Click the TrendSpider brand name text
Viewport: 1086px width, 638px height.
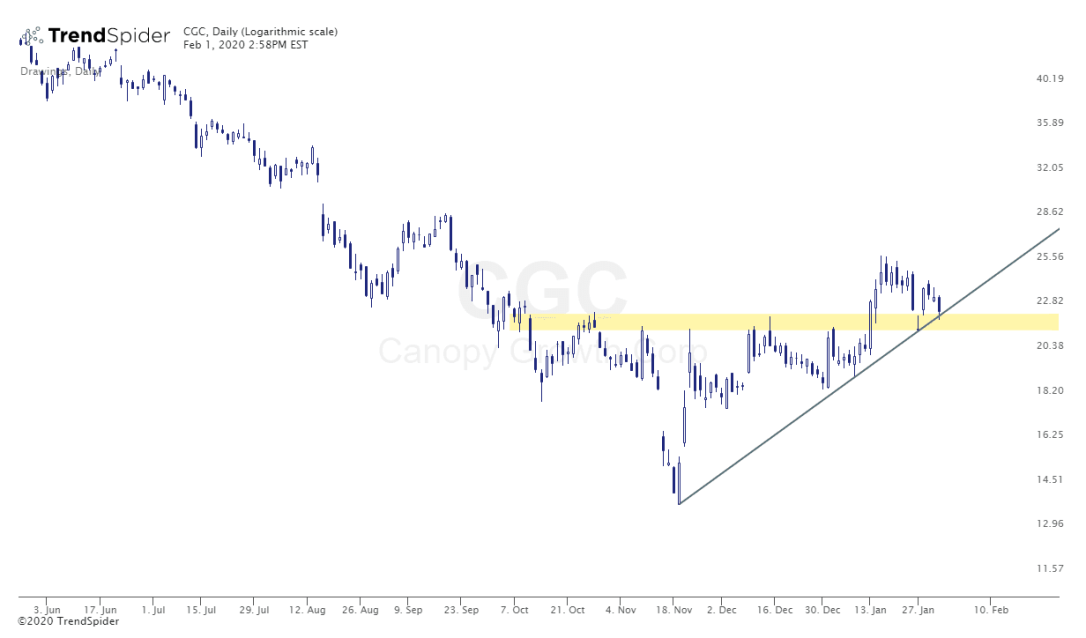point(109,37)
